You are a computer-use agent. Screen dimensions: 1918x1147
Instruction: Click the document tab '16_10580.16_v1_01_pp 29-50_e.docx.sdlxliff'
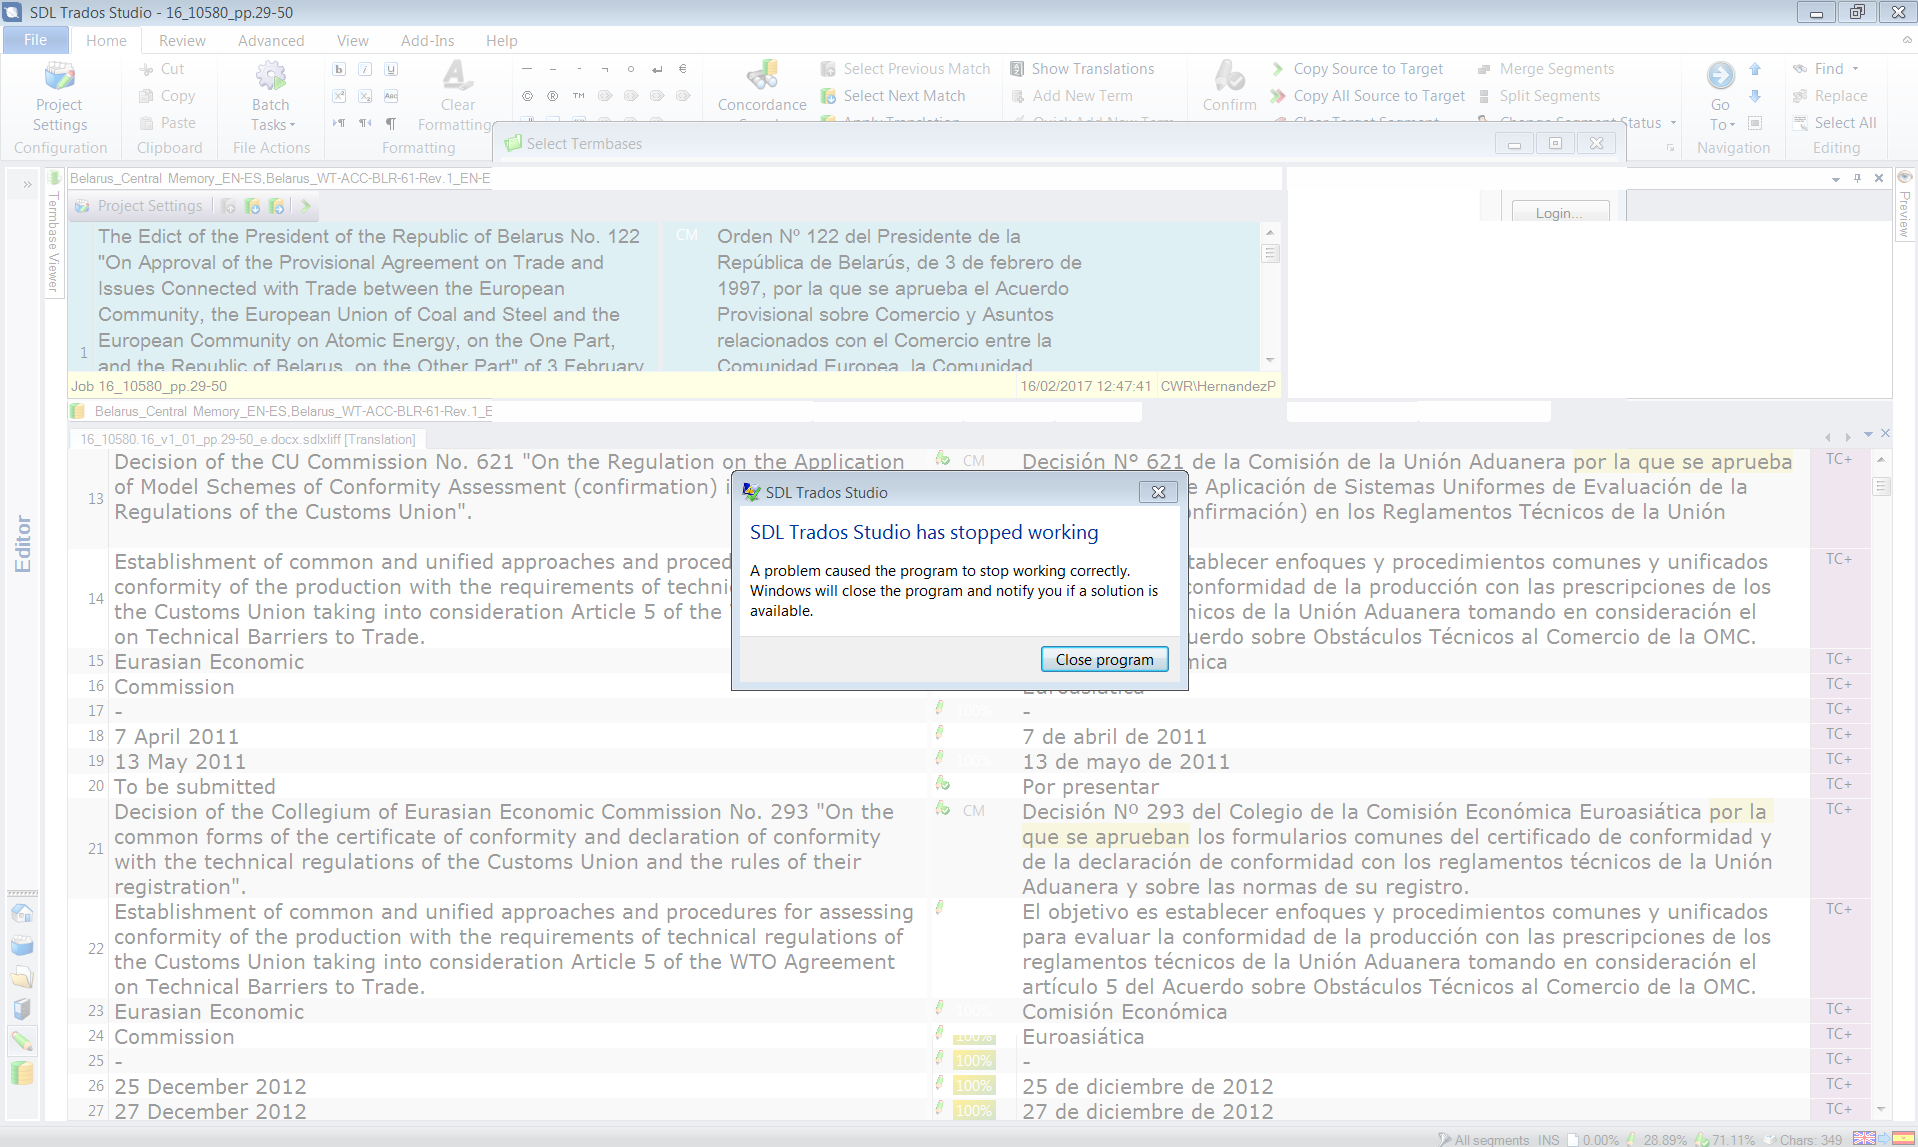point(247,439)
